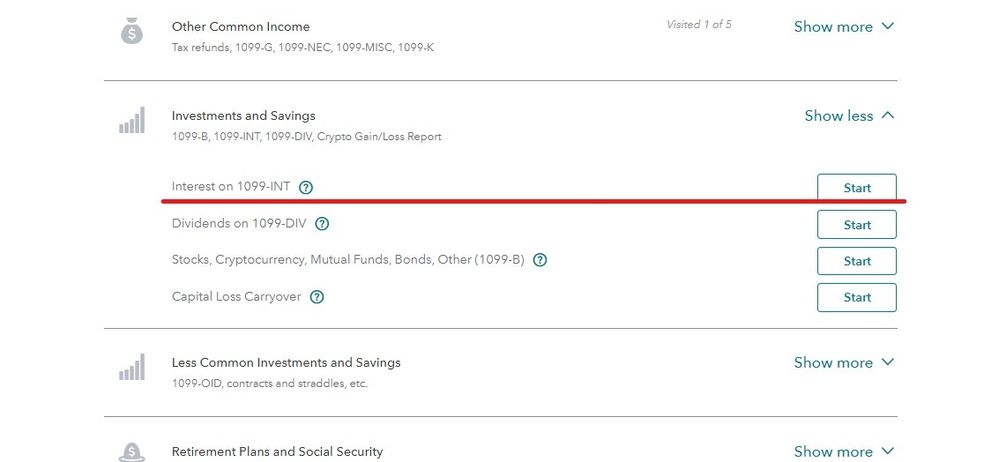
Task: Expand Less Common Investments and Savings section
Action: pos(844,363)
